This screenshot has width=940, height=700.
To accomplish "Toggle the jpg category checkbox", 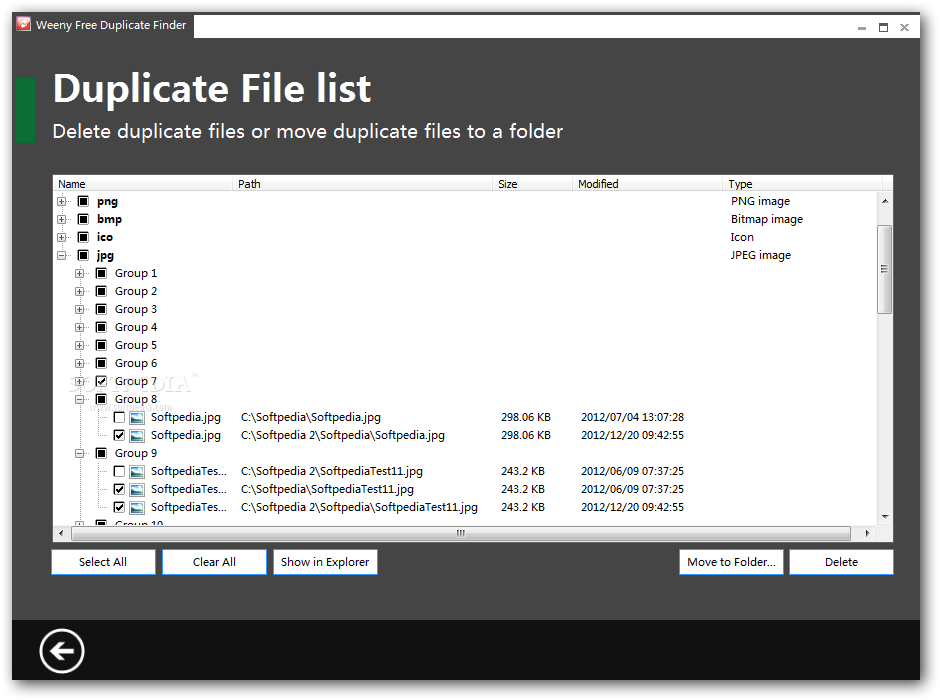I will pos(83,255).
